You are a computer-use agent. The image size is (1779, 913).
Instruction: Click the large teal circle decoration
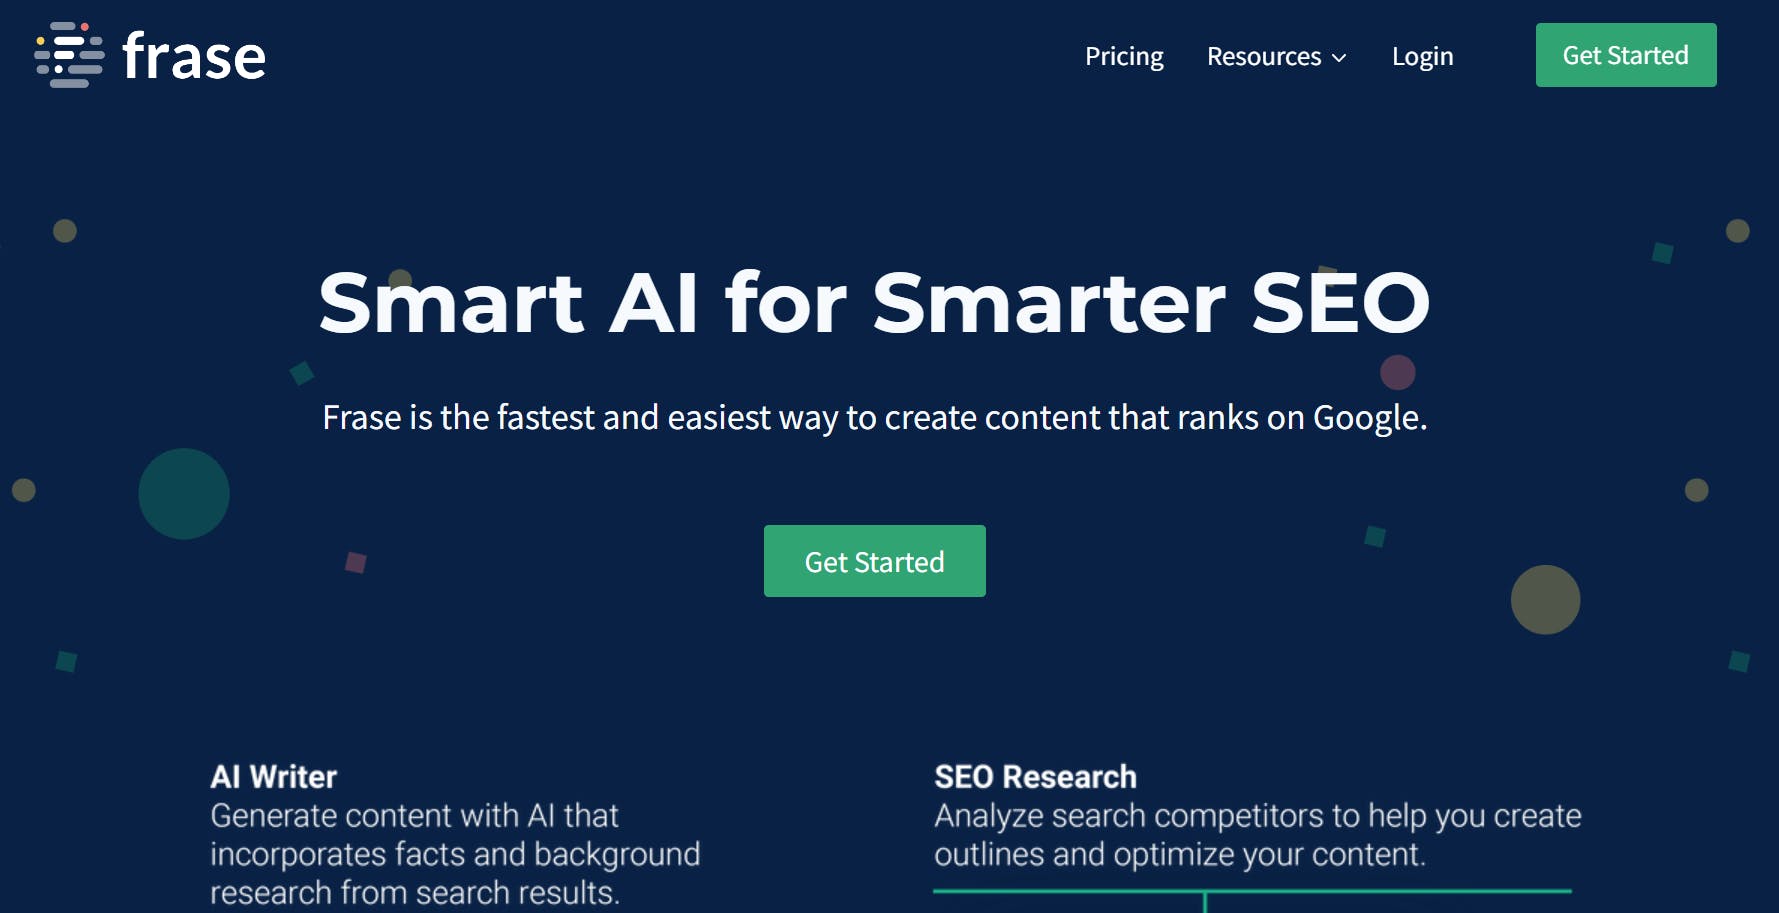point(184,494)
